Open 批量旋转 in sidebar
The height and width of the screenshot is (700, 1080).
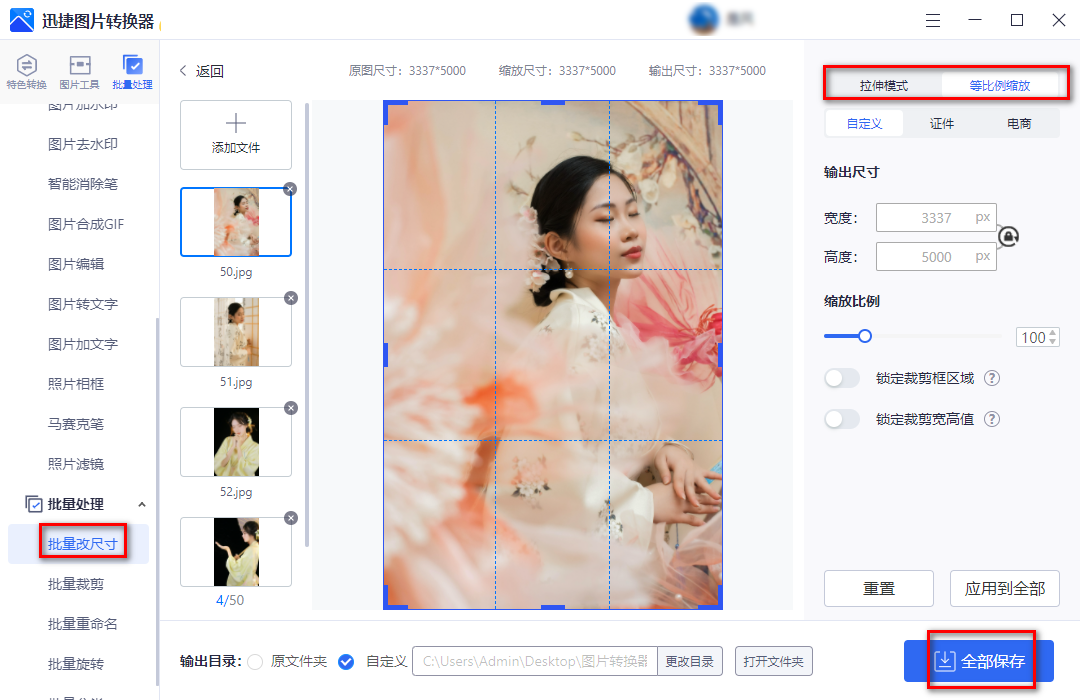[x=76, y=664]
